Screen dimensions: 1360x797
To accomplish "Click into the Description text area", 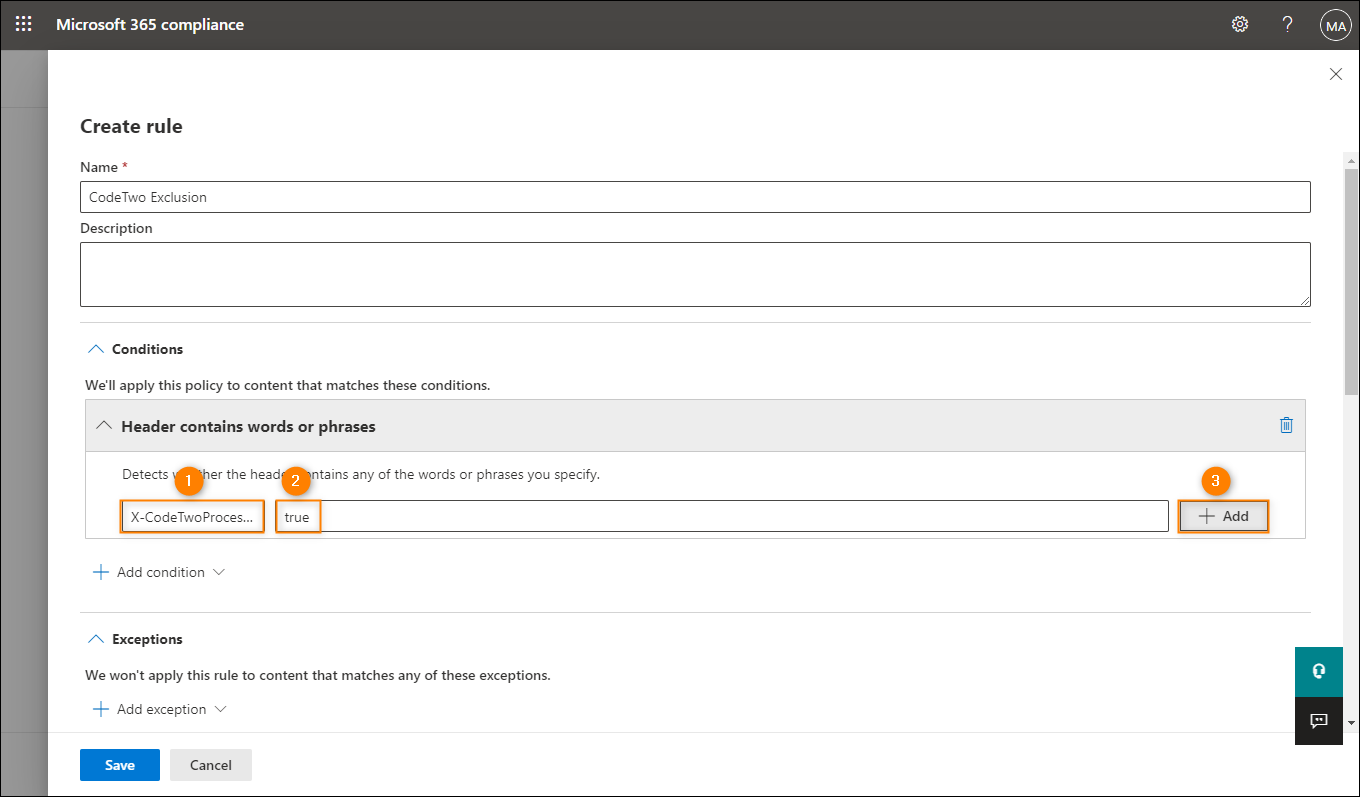I will coord(695,274).
